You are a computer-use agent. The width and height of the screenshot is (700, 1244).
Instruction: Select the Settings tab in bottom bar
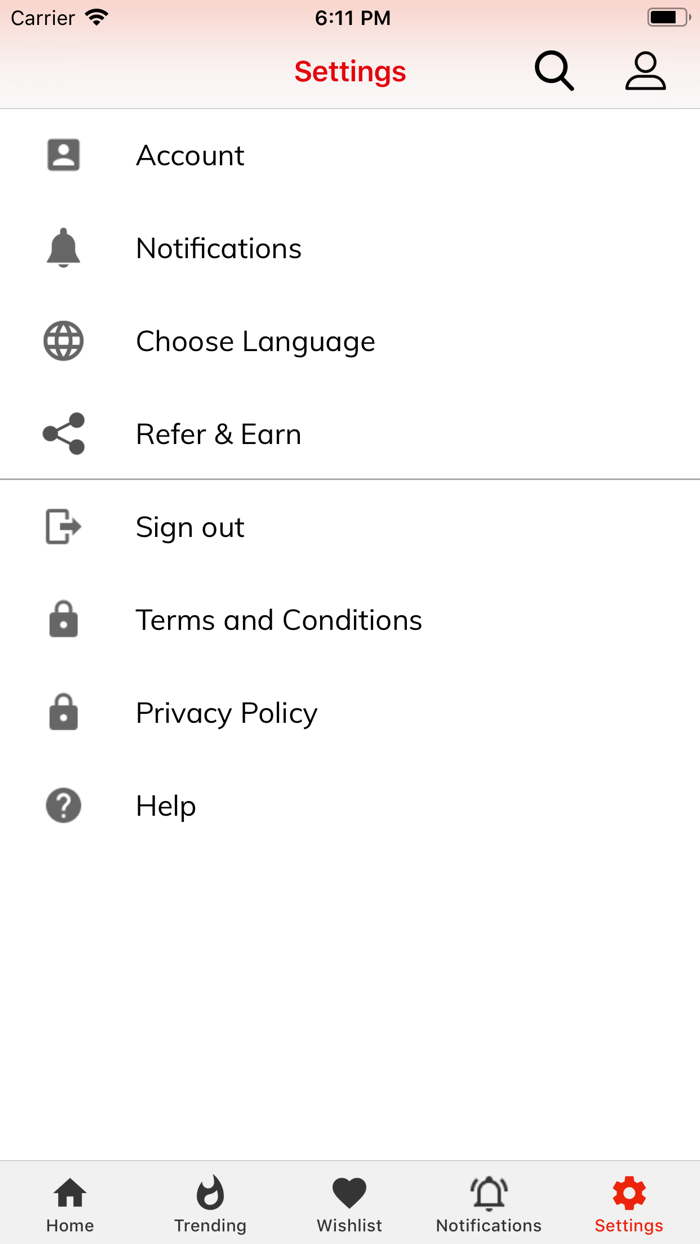pyautogui.click(x=629, y=1204)
